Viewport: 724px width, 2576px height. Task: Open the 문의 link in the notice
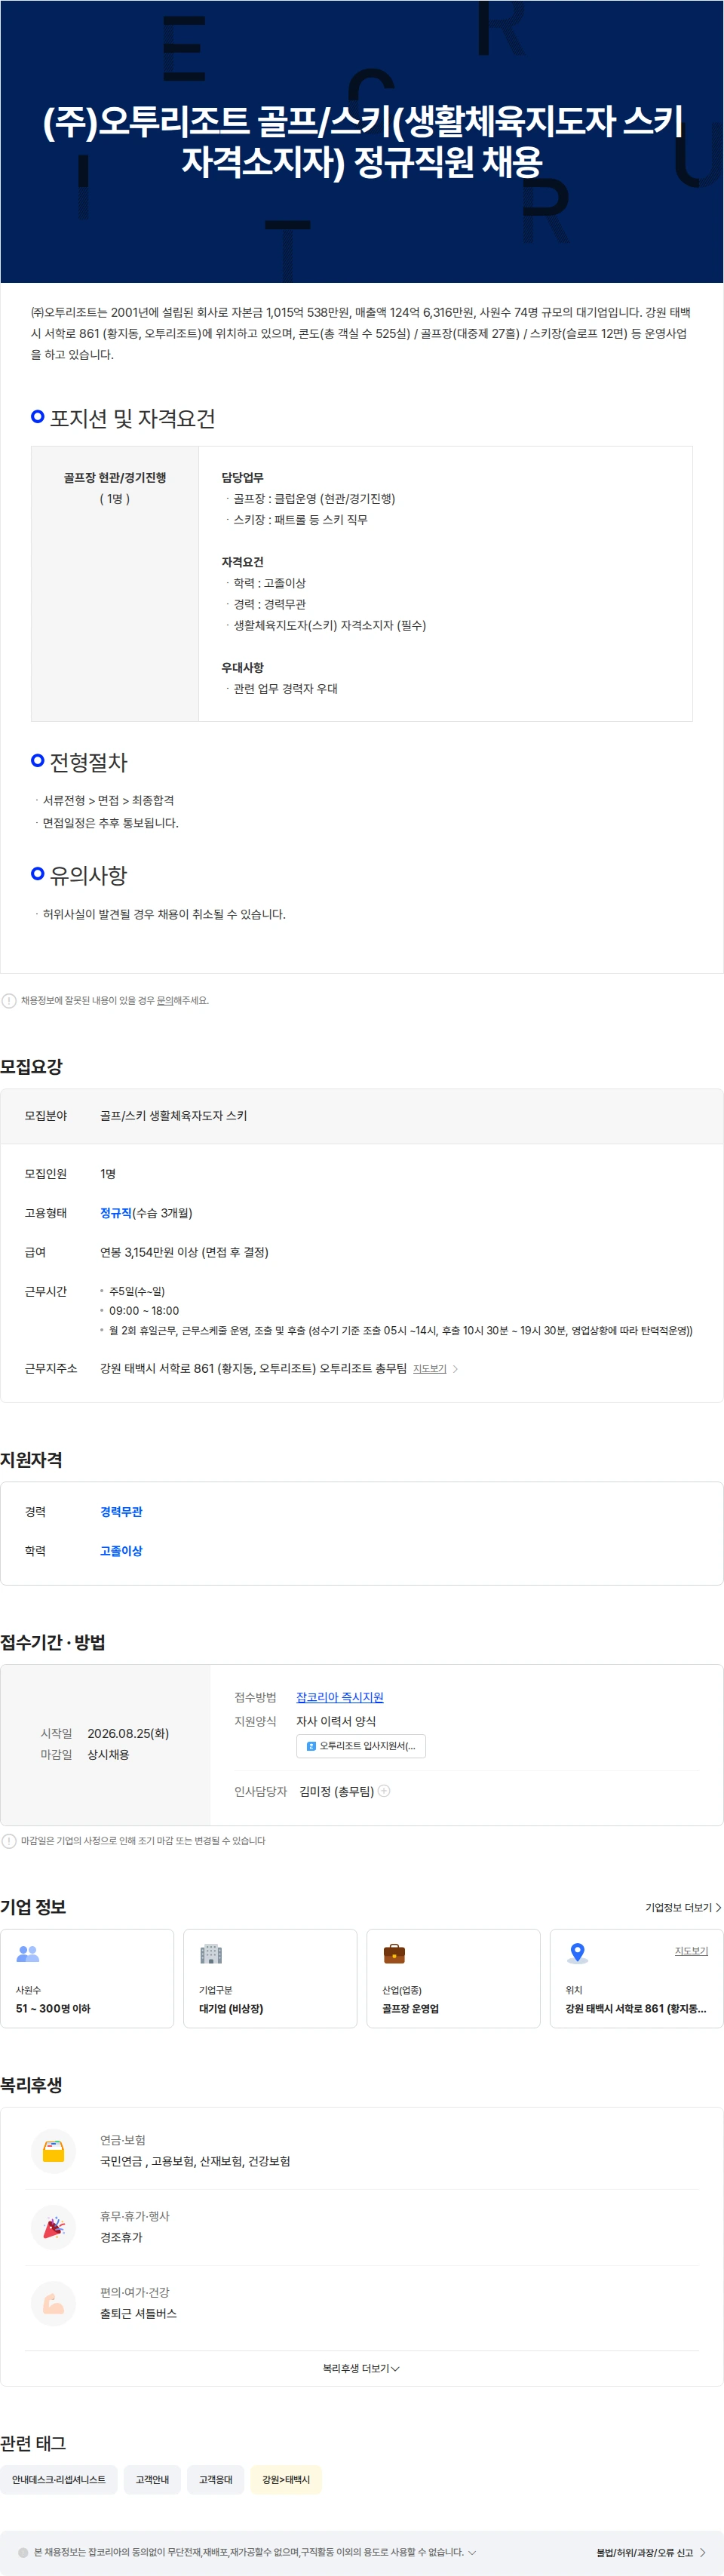[x=165, y=1000]
